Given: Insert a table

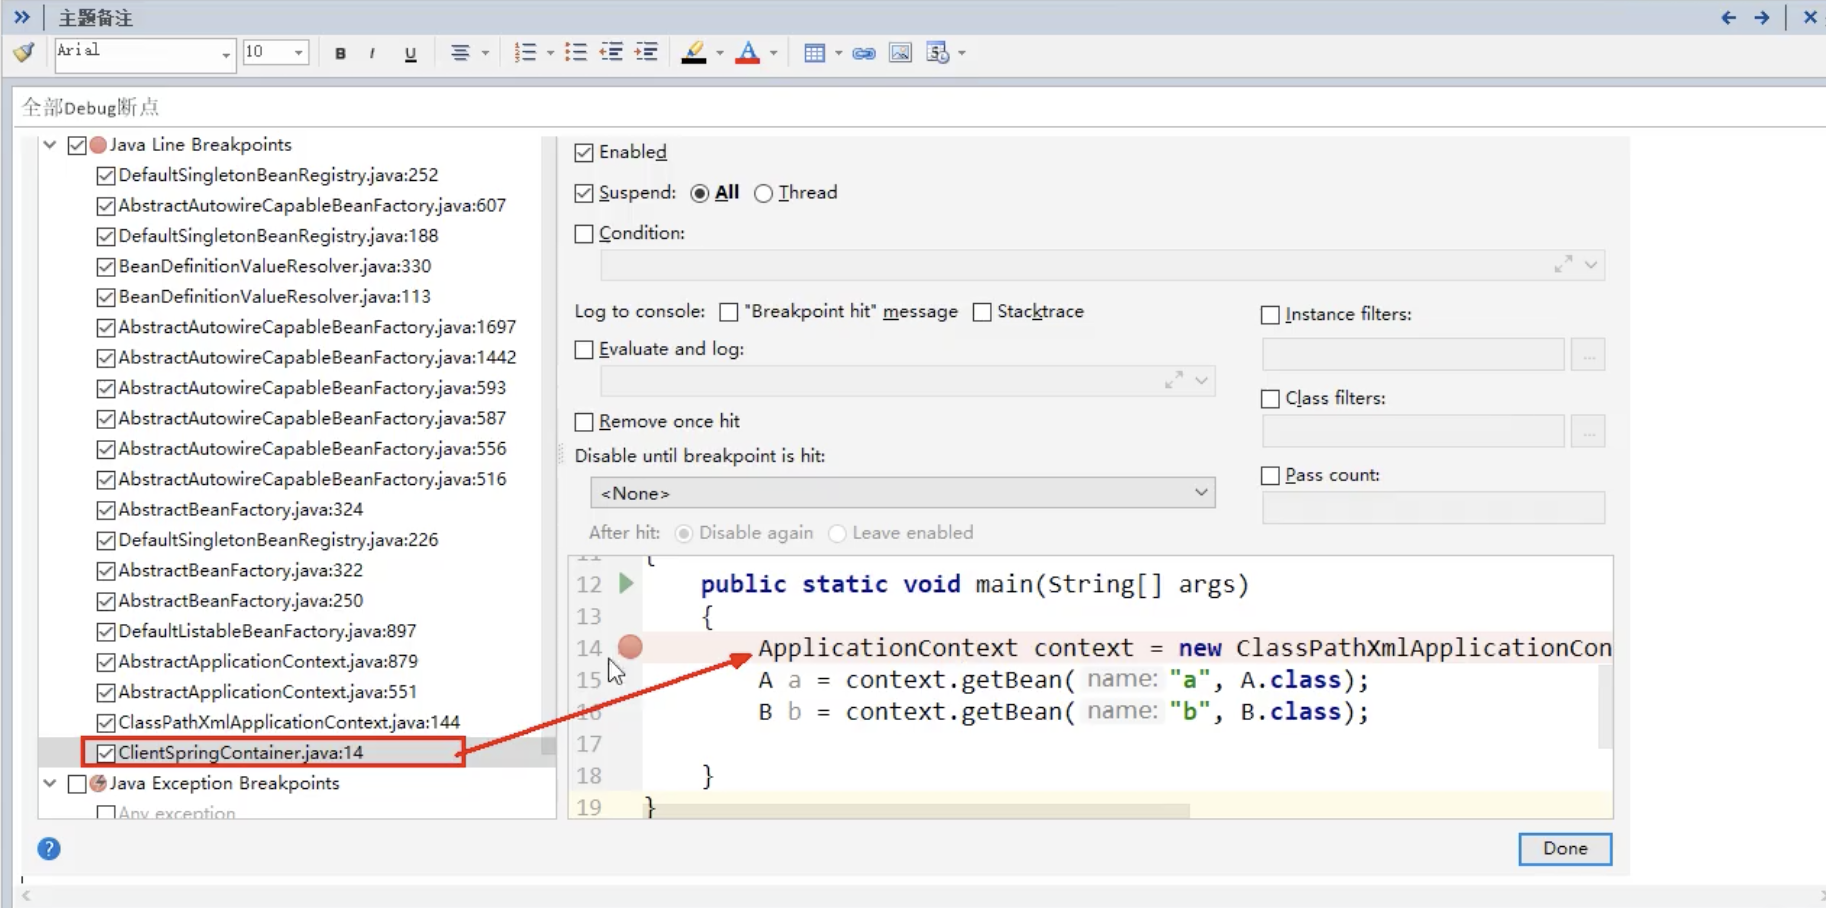Looking at the screenshot, I should pos(815,53).
